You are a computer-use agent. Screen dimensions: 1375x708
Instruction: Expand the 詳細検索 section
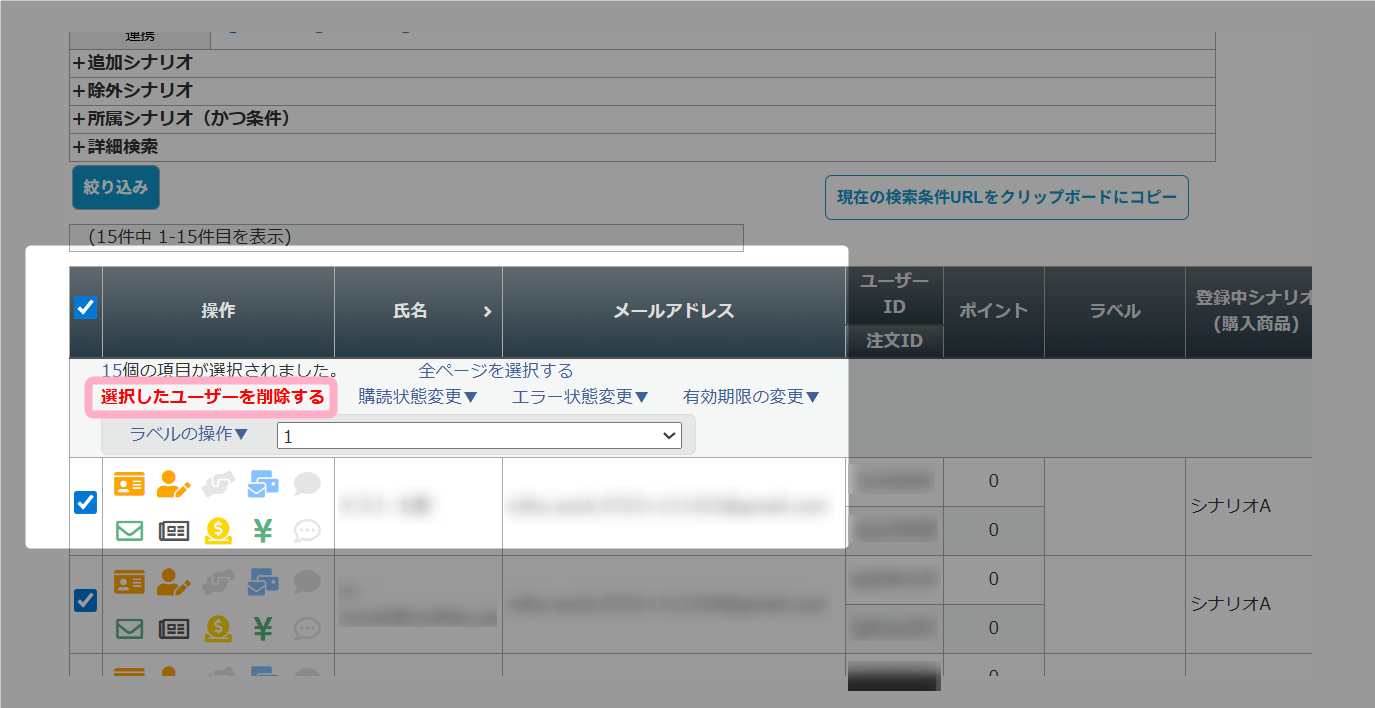[x=115, y=146]
